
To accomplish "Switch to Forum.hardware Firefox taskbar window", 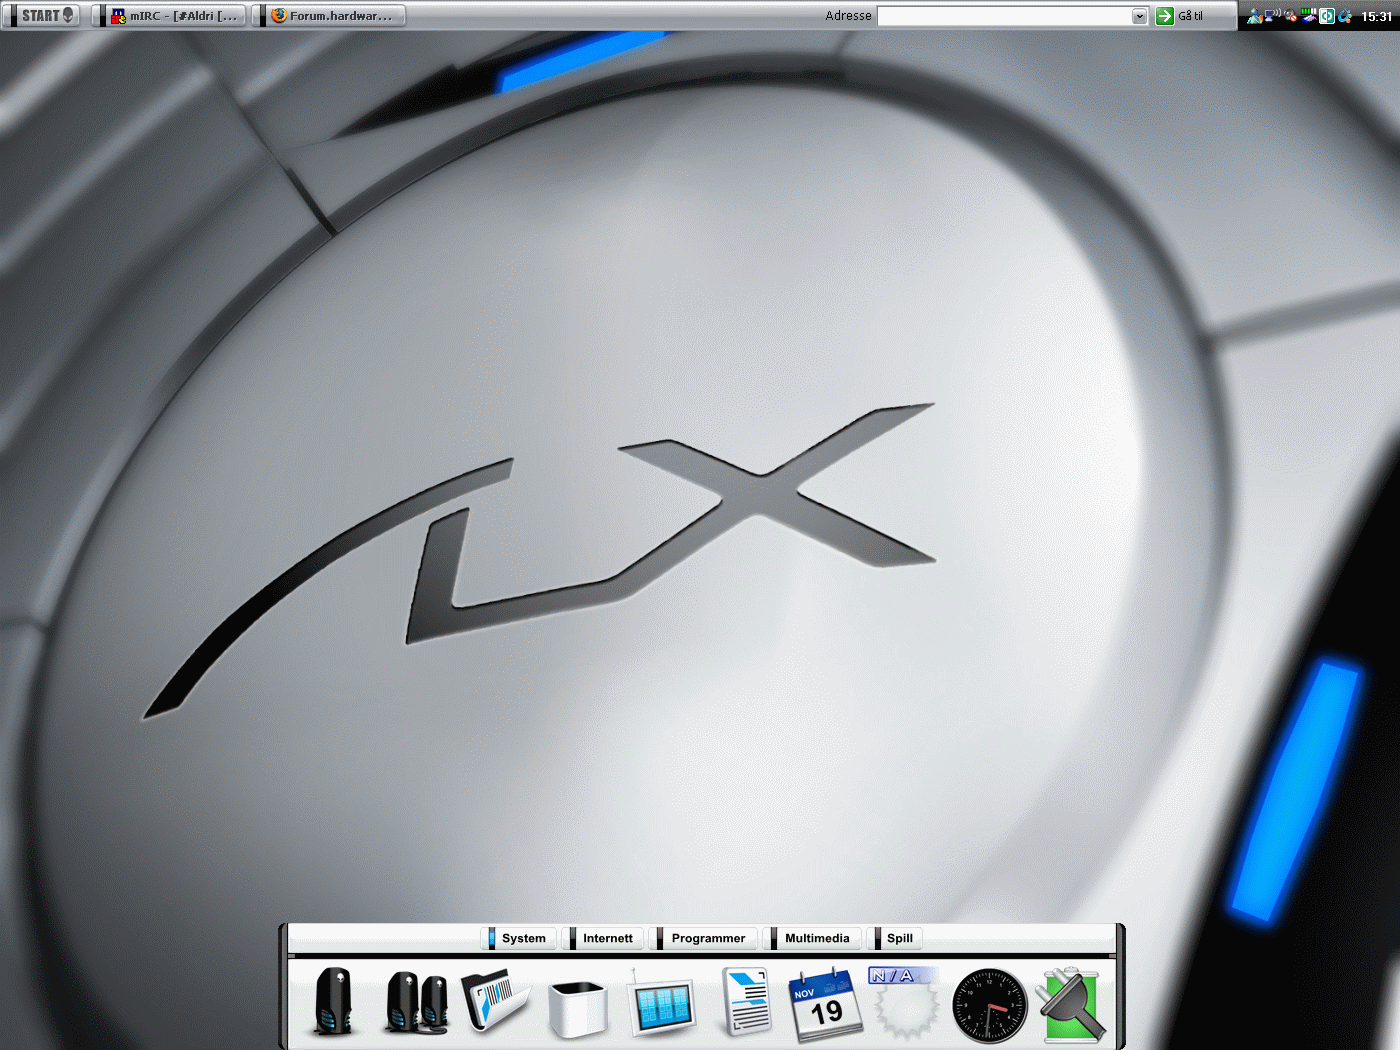I will point(331,15).
